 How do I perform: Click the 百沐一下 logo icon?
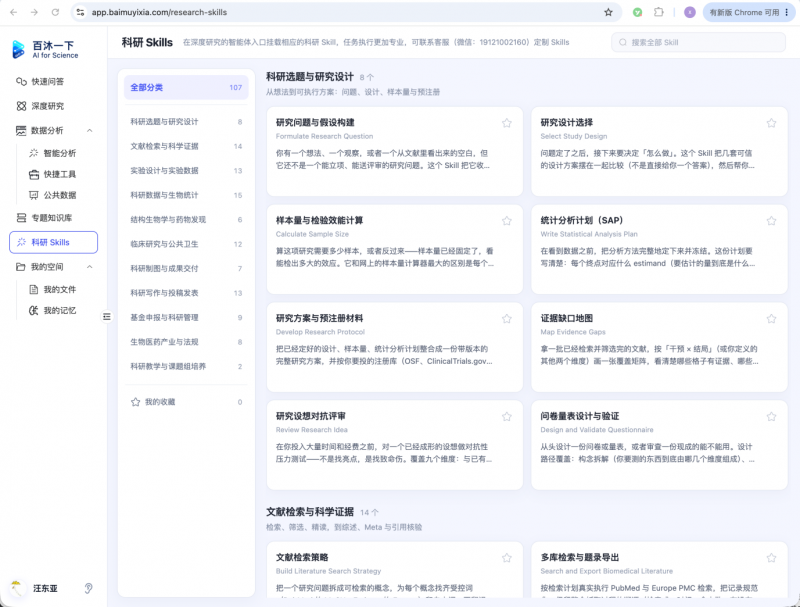[x=18, y=49]
